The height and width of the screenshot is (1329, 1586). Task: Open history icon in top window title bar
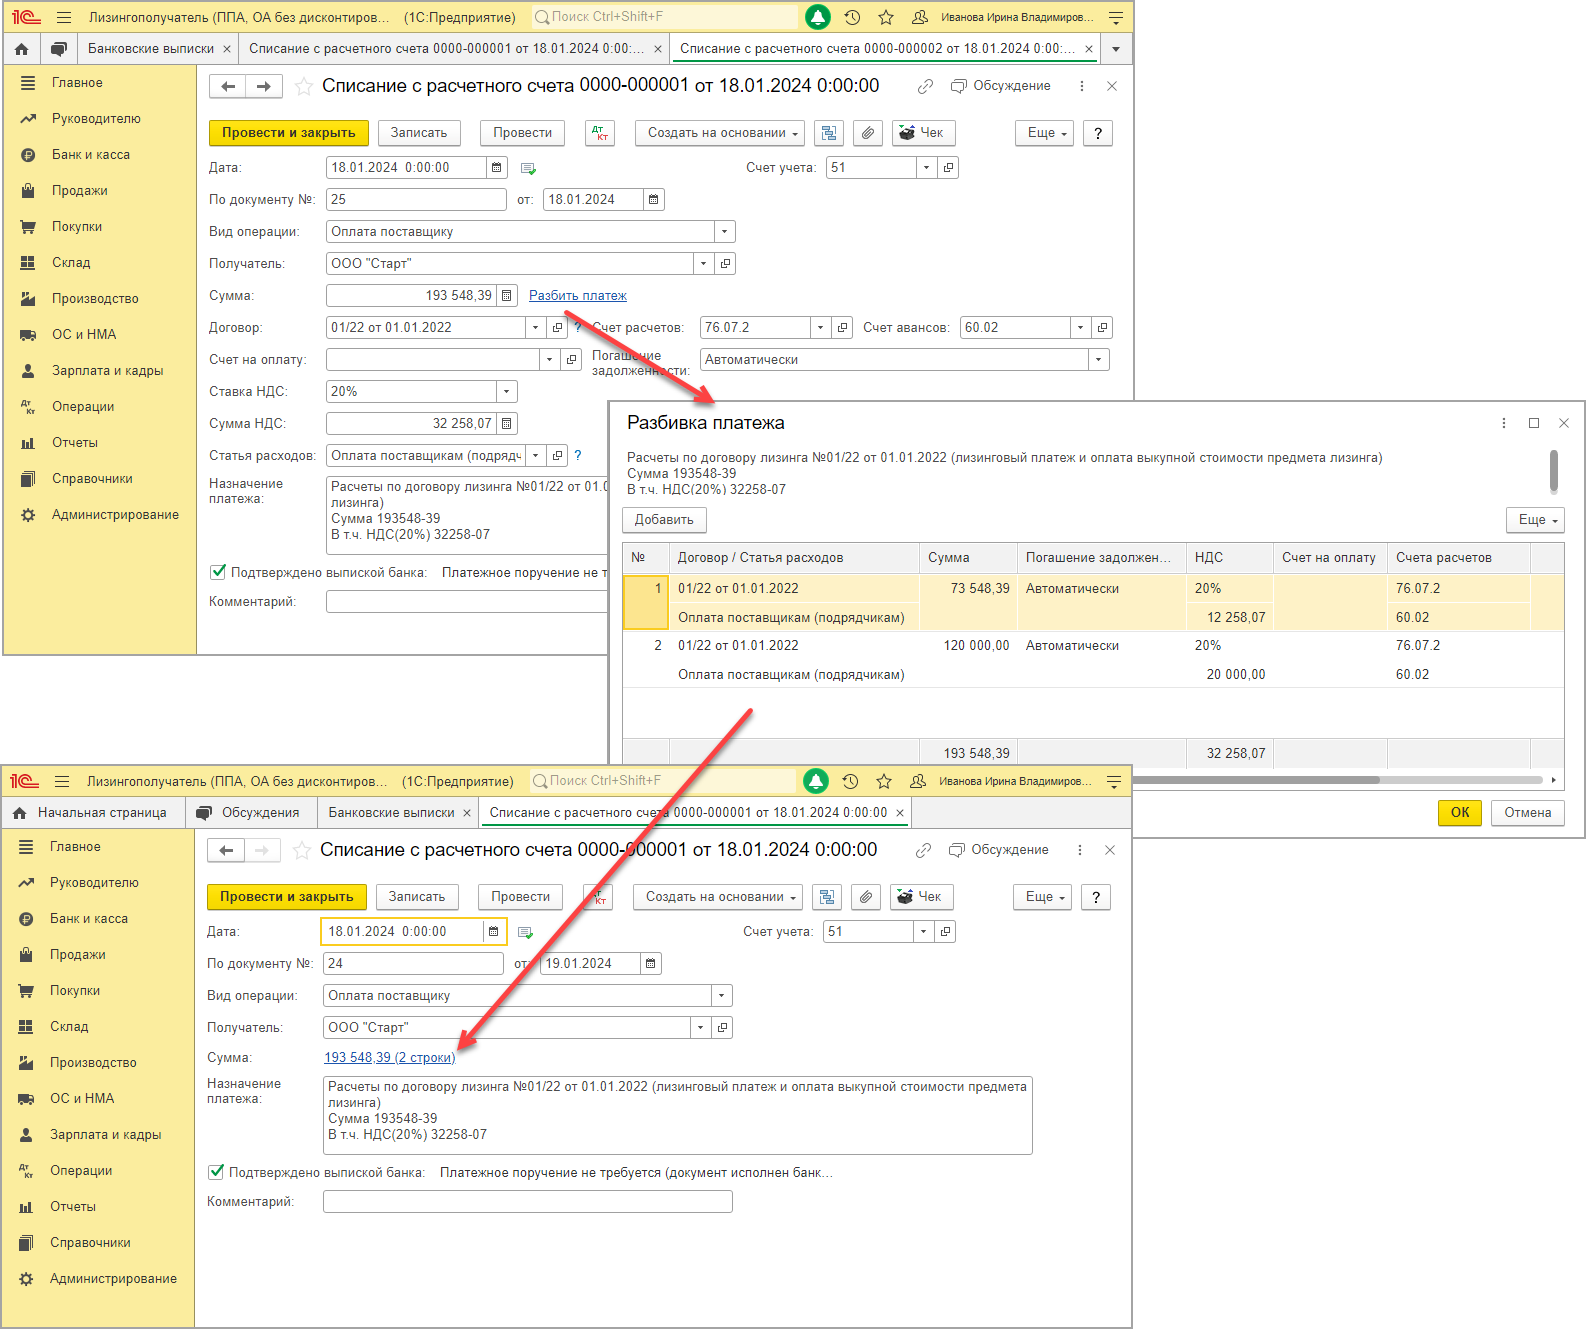(852, 17)
